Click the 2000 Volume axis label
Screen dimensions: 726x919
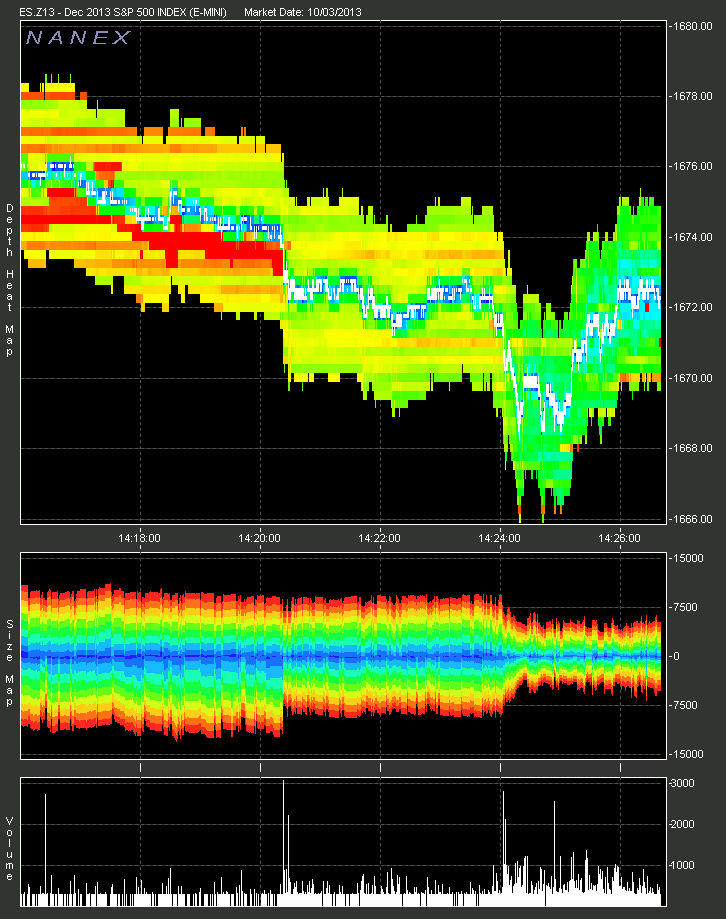click(683, 825)
